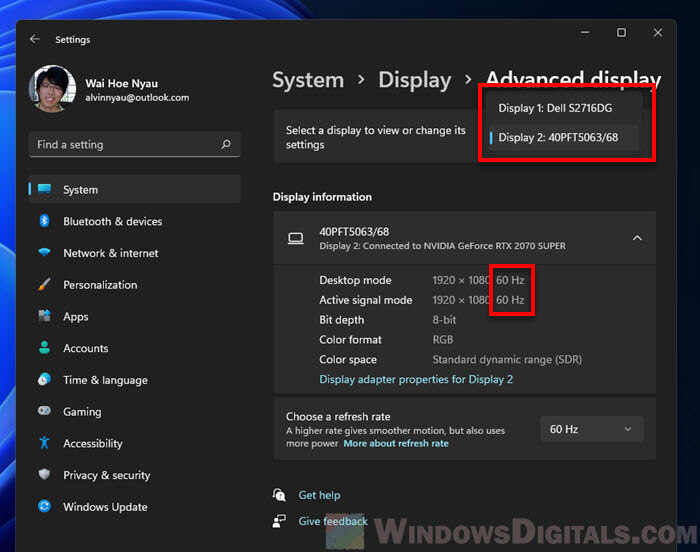Viewport: 700px width, 552px height.
Task: Click the Active signal mode label
Action: coord(366,300)
